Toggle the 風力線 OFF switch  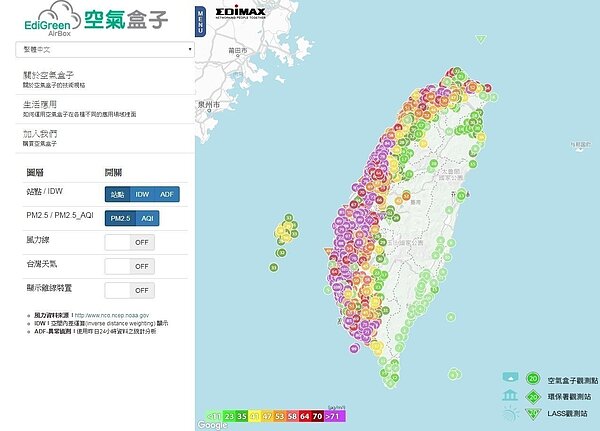click(x=130, y=242)
